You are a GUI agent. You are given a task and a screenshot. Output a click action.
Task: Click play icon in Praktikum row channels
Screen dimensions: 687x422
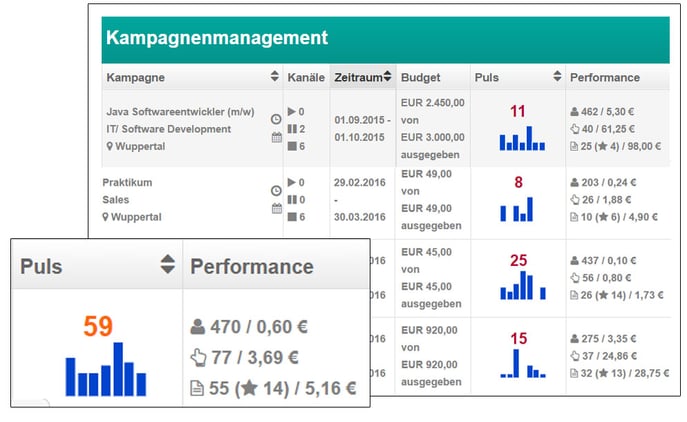tap(291, 182)
